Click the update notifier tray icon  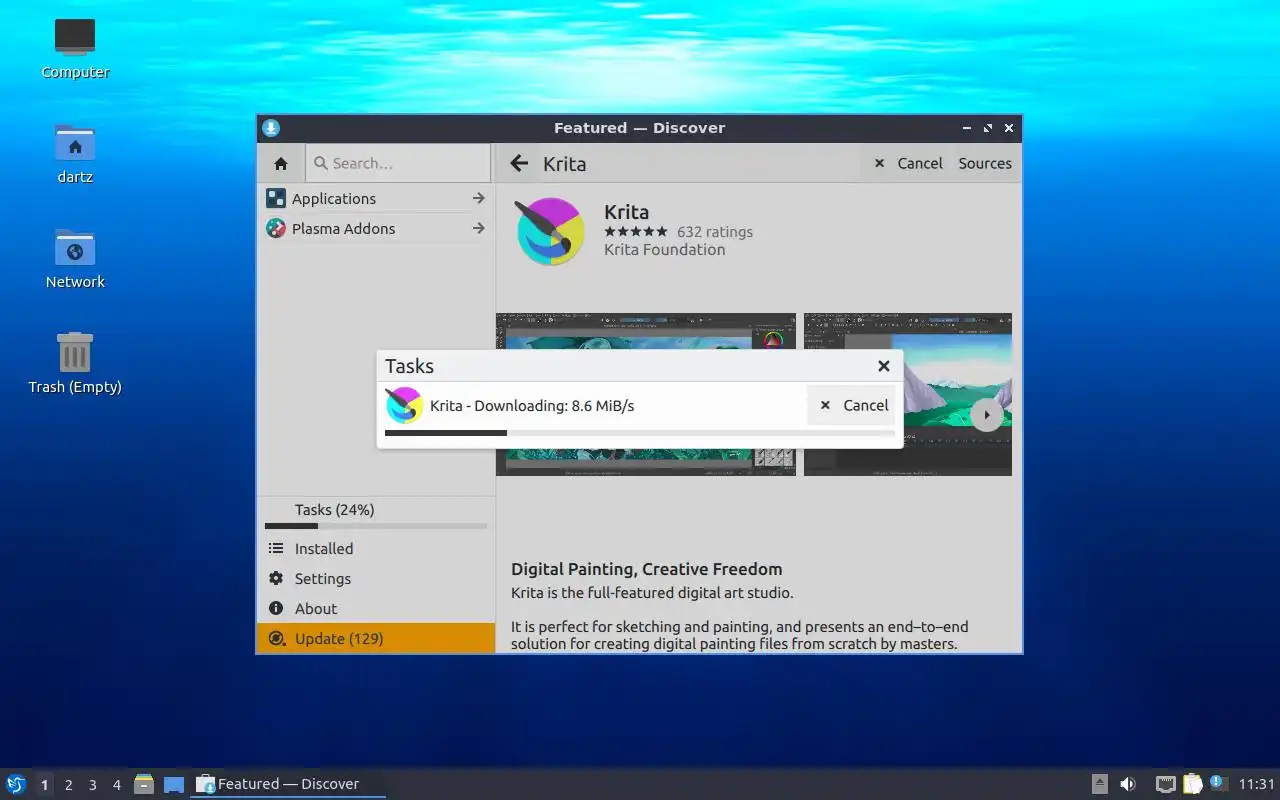pyautogui.click(x=1217, y=783)
